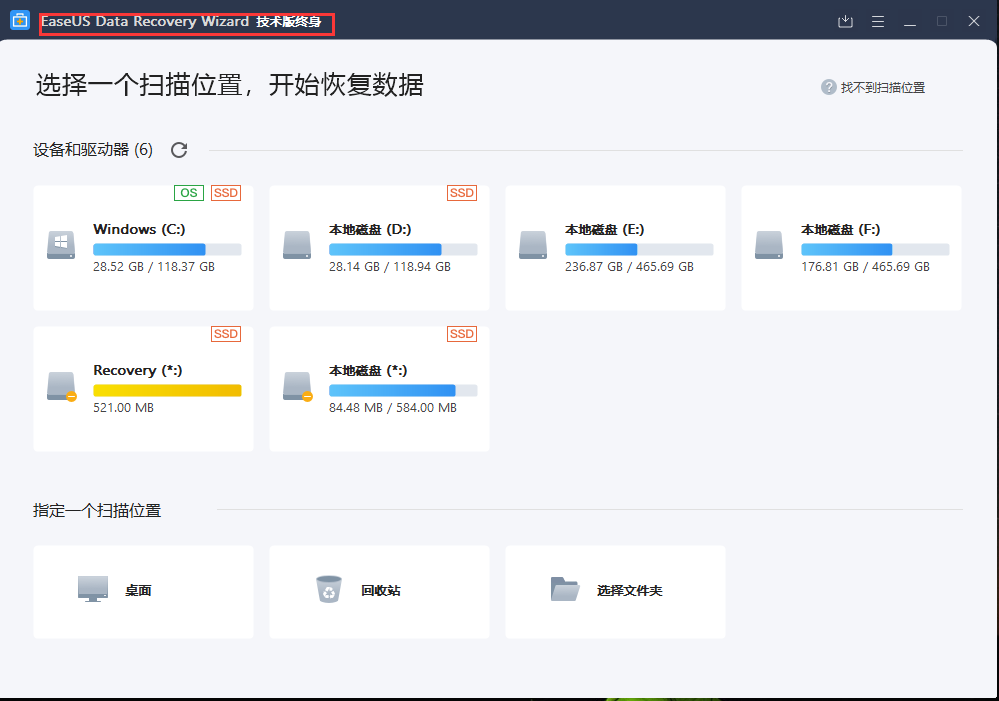This screenshot has width=999, height=701.
Task: Click '176.81 GB / 465.69 GB' text
Action: tap(865, 267)
